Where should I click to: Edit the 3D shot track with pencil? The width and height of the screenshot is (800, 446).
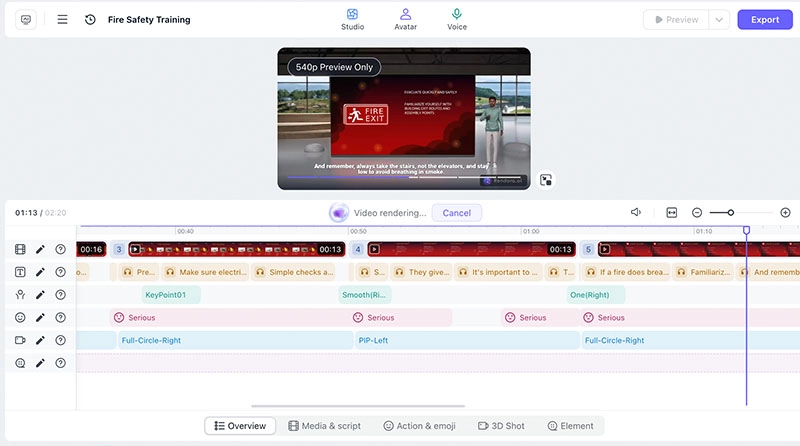click(40, 340)
